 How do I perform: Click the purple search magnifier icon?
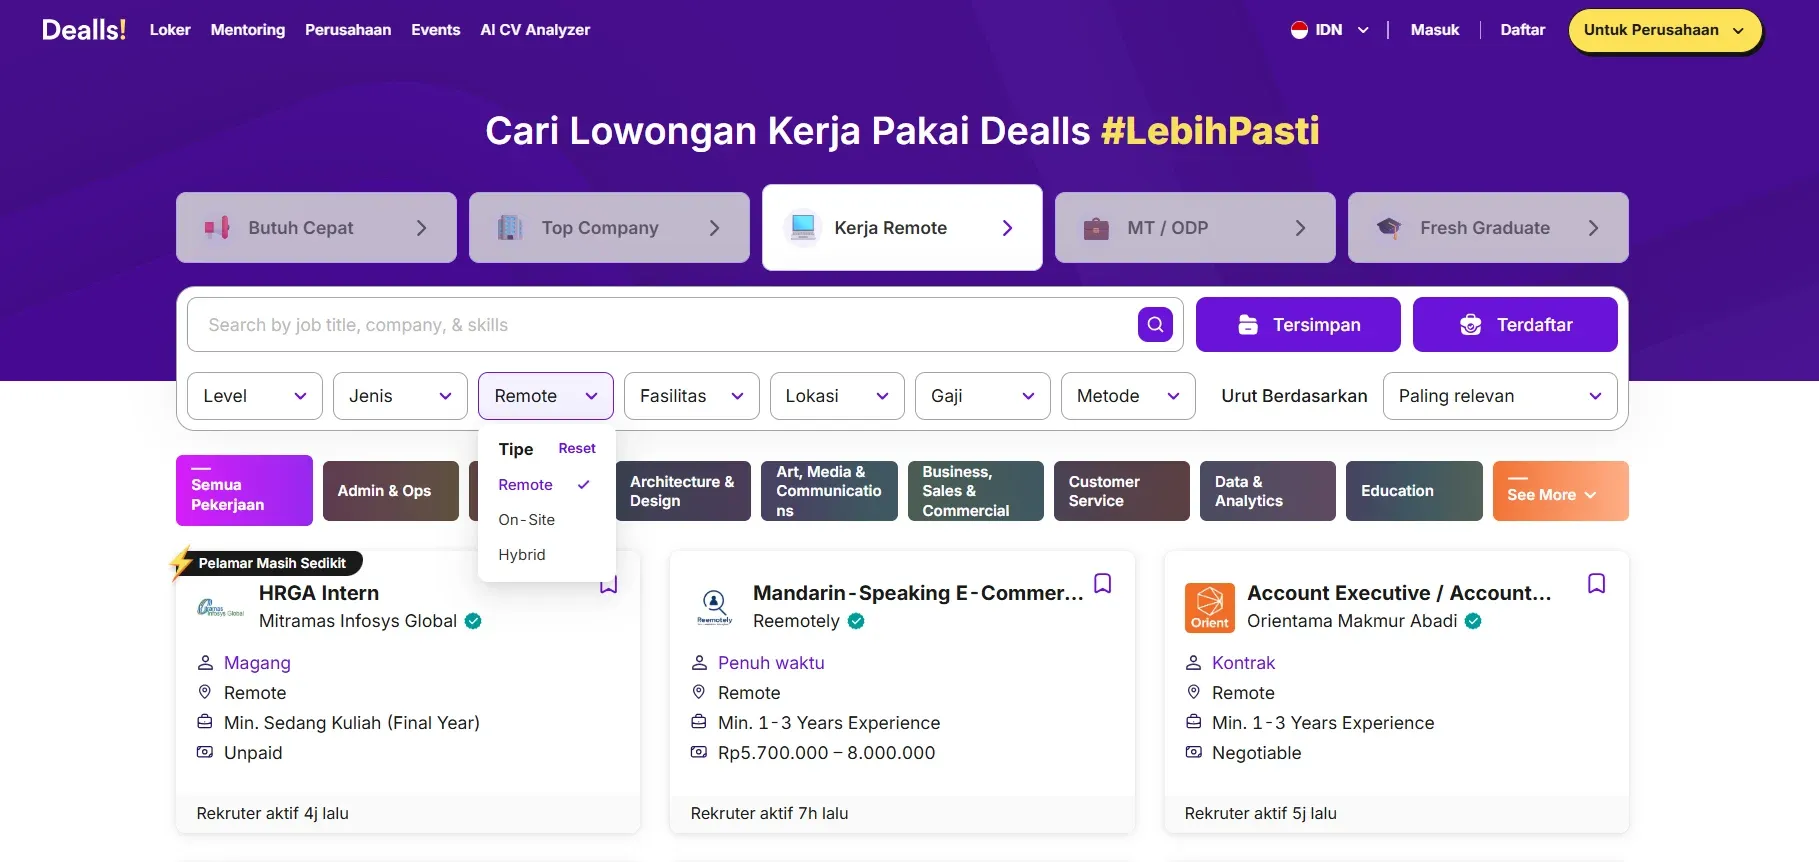[x=1155, y=324]
